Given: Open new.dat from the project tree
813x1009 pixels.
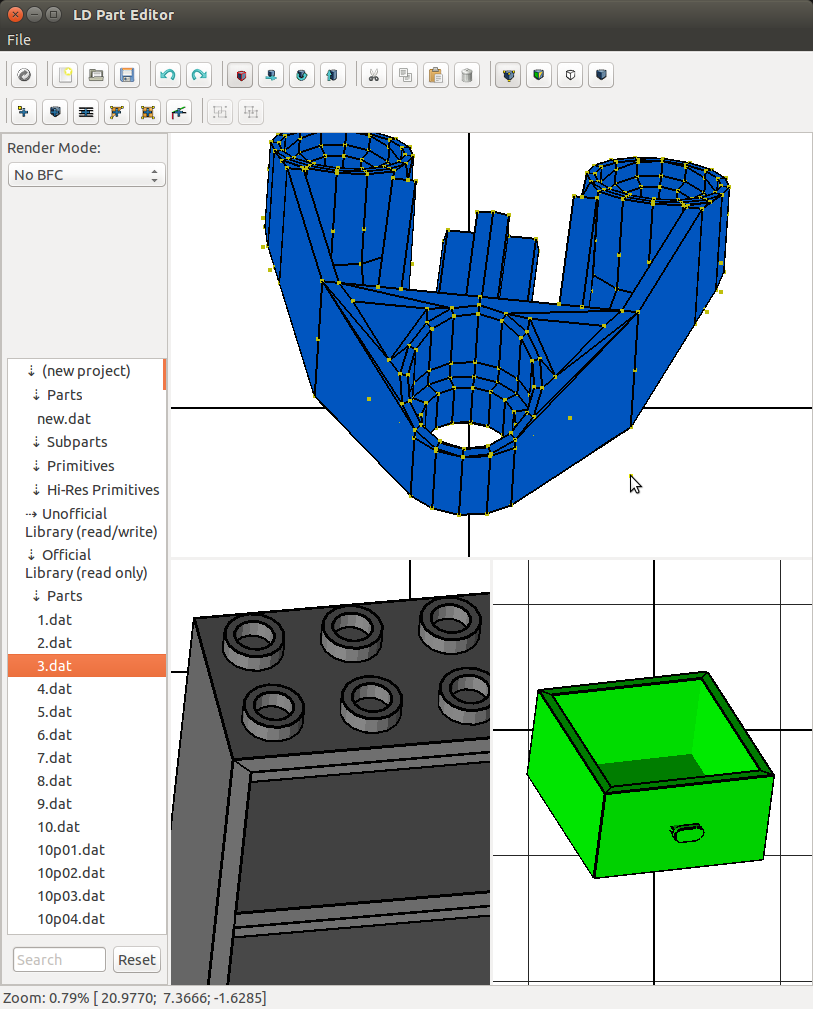Looking at the screenshot, I should pyautogui.click(x=64, y=419).
